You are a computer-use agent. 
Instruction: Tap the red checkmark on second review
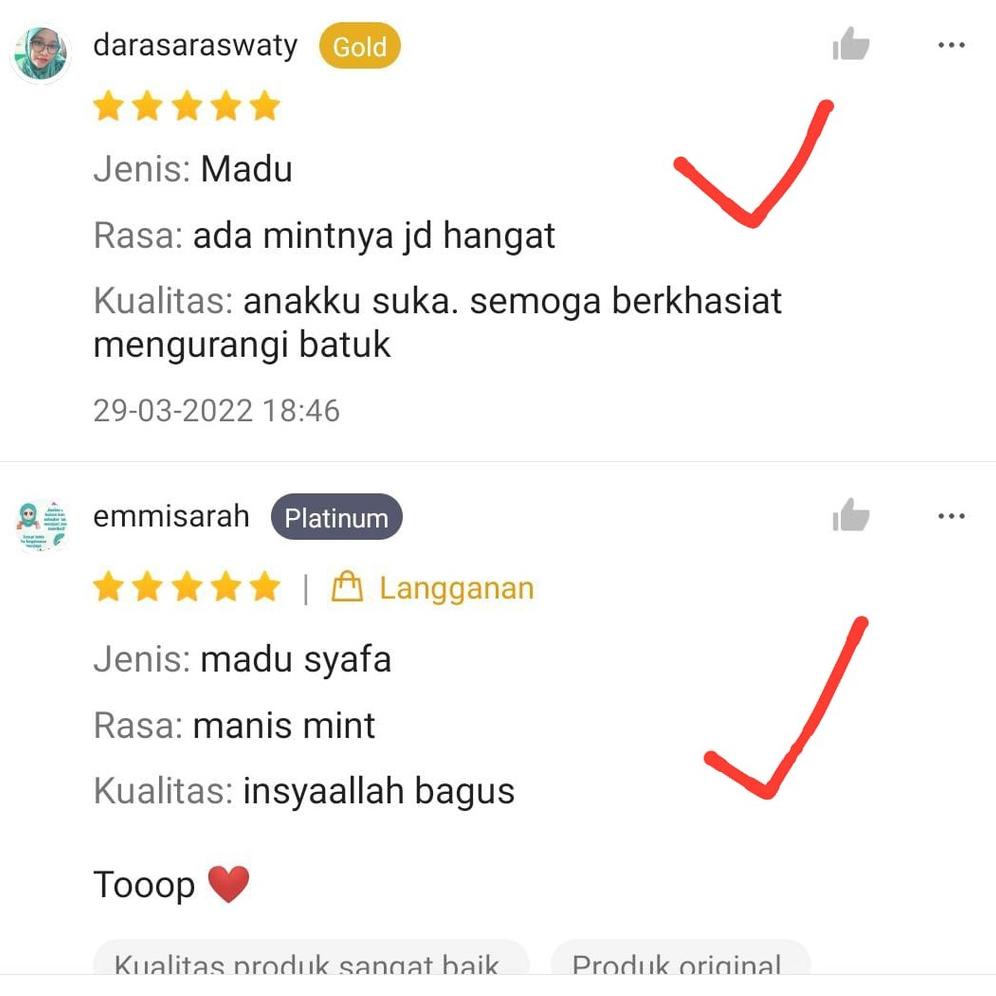coord(786,707)
